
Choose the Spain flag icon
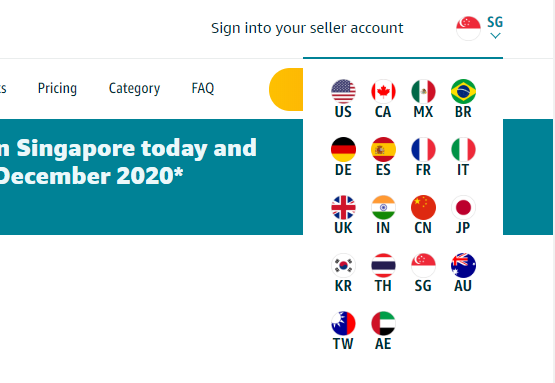click(x=383, y=149)
